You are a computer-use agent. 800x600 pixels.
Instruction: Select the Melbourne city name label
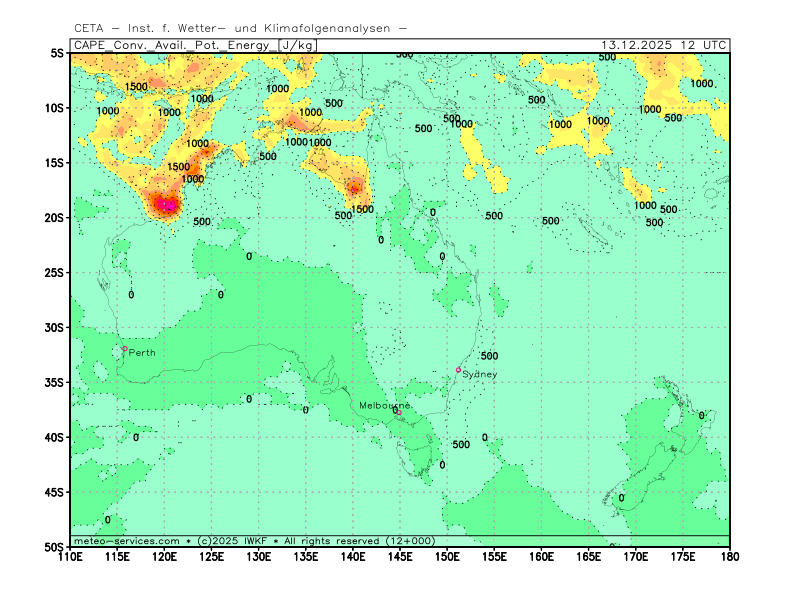pyautogui.click(x=384, y=405)
